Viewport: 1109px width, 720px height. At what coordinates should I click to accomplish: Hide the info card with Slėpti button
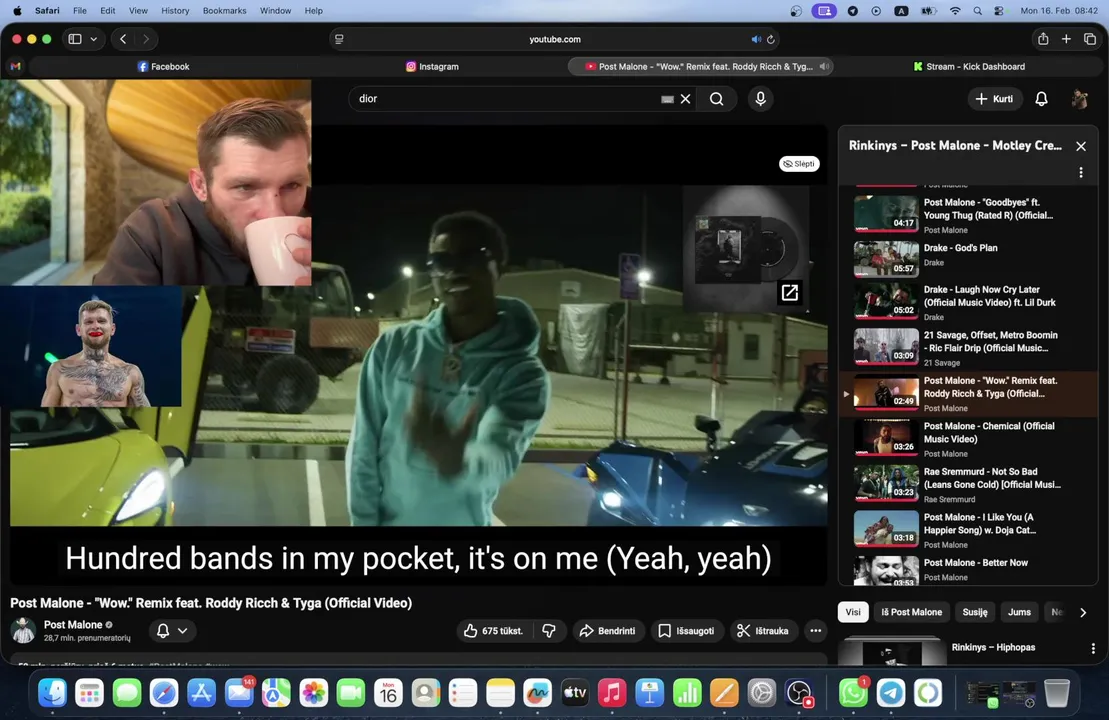coord(799,164)
